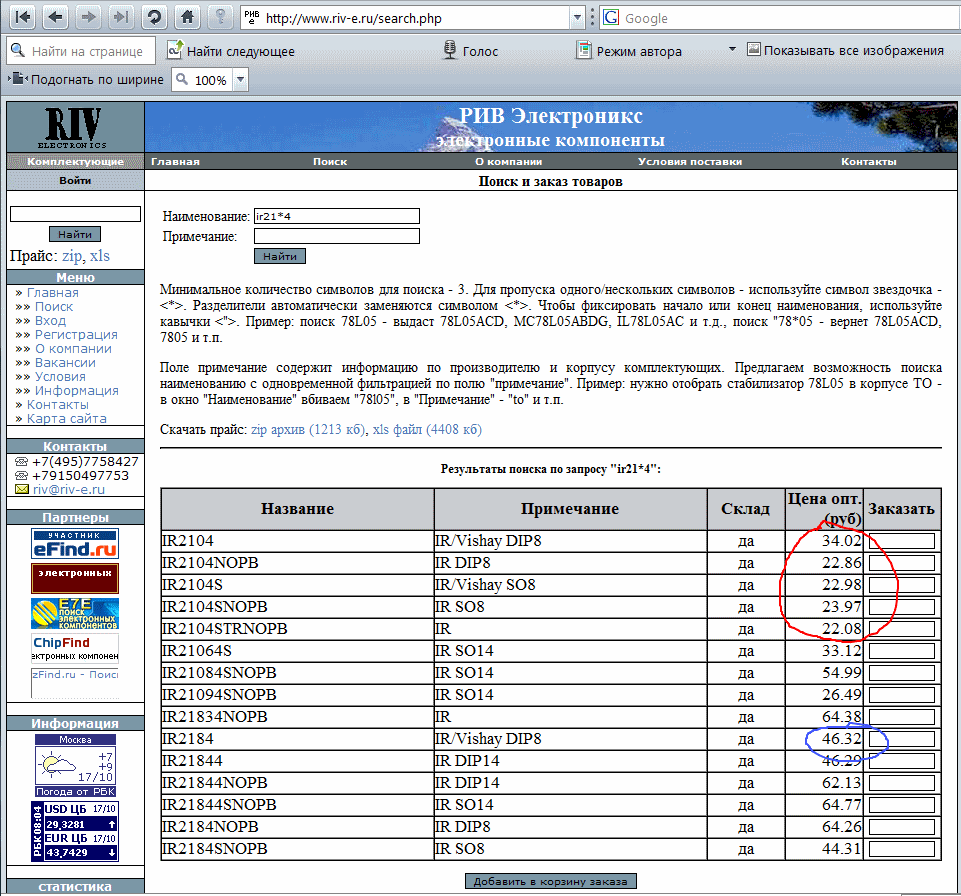This screenshot has width=961, height=896.
Task: Click the Цена опт. column header
Action: tap(824, 509)
